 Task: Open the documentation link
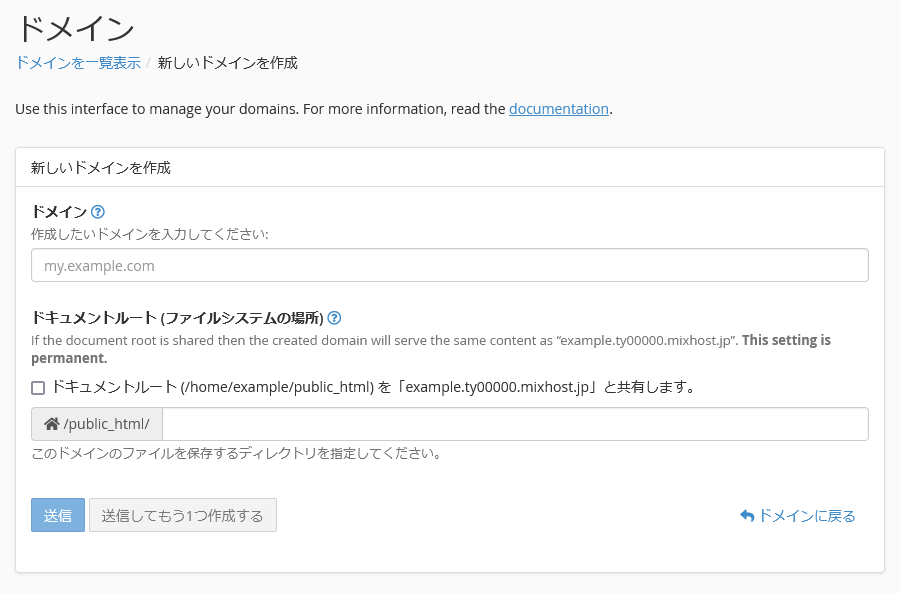pyautogui.click(x=558, y=108)
